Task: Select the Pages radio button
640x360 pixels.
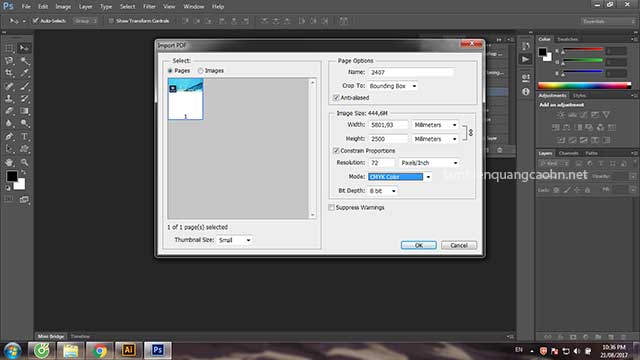Action: click(x=170, y=71)
